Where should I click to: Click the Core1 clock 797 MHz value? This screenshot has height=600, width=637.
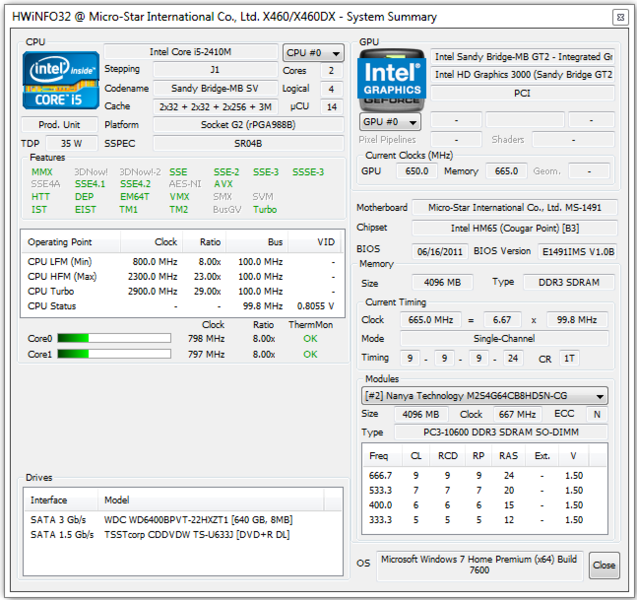pyautogui.click(x=206, y=354)
